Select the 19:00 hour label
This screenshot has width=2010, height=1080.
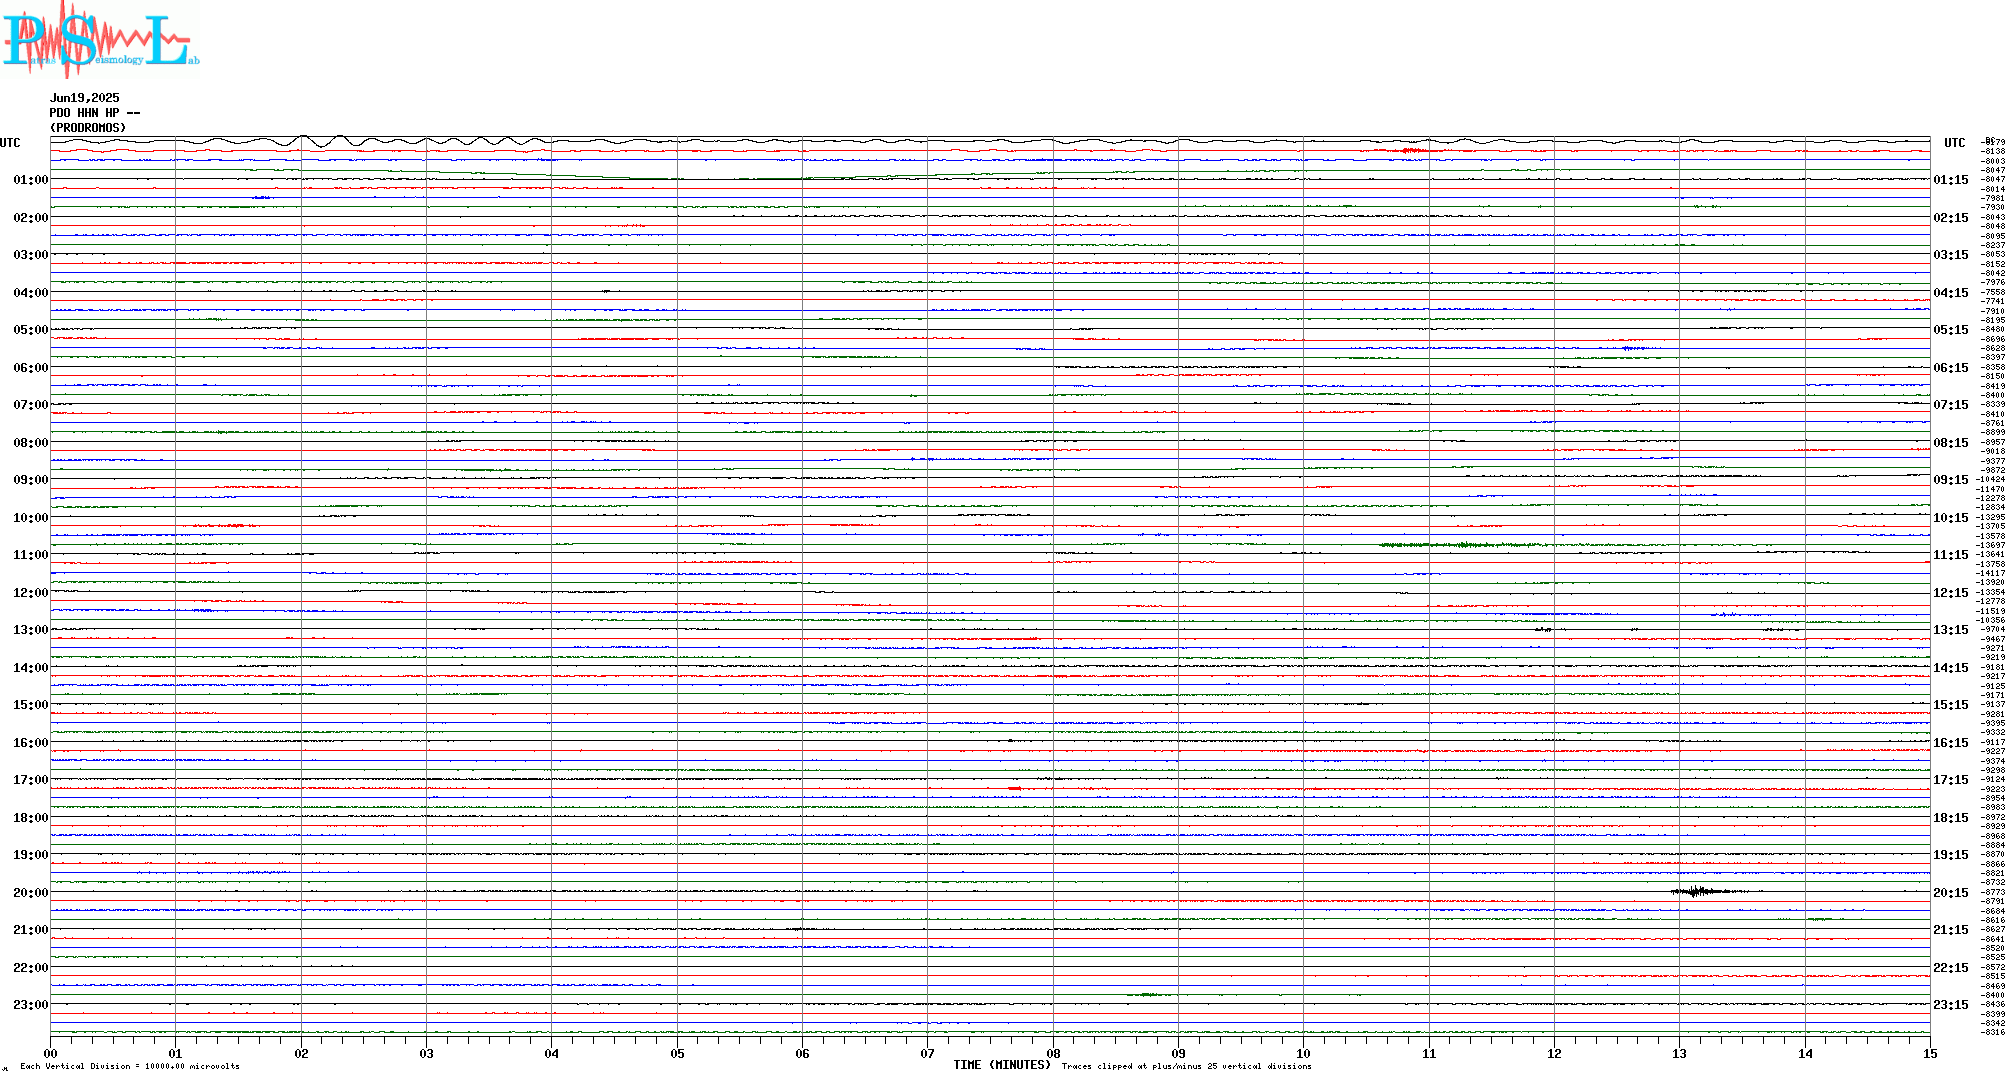(30, 855)
